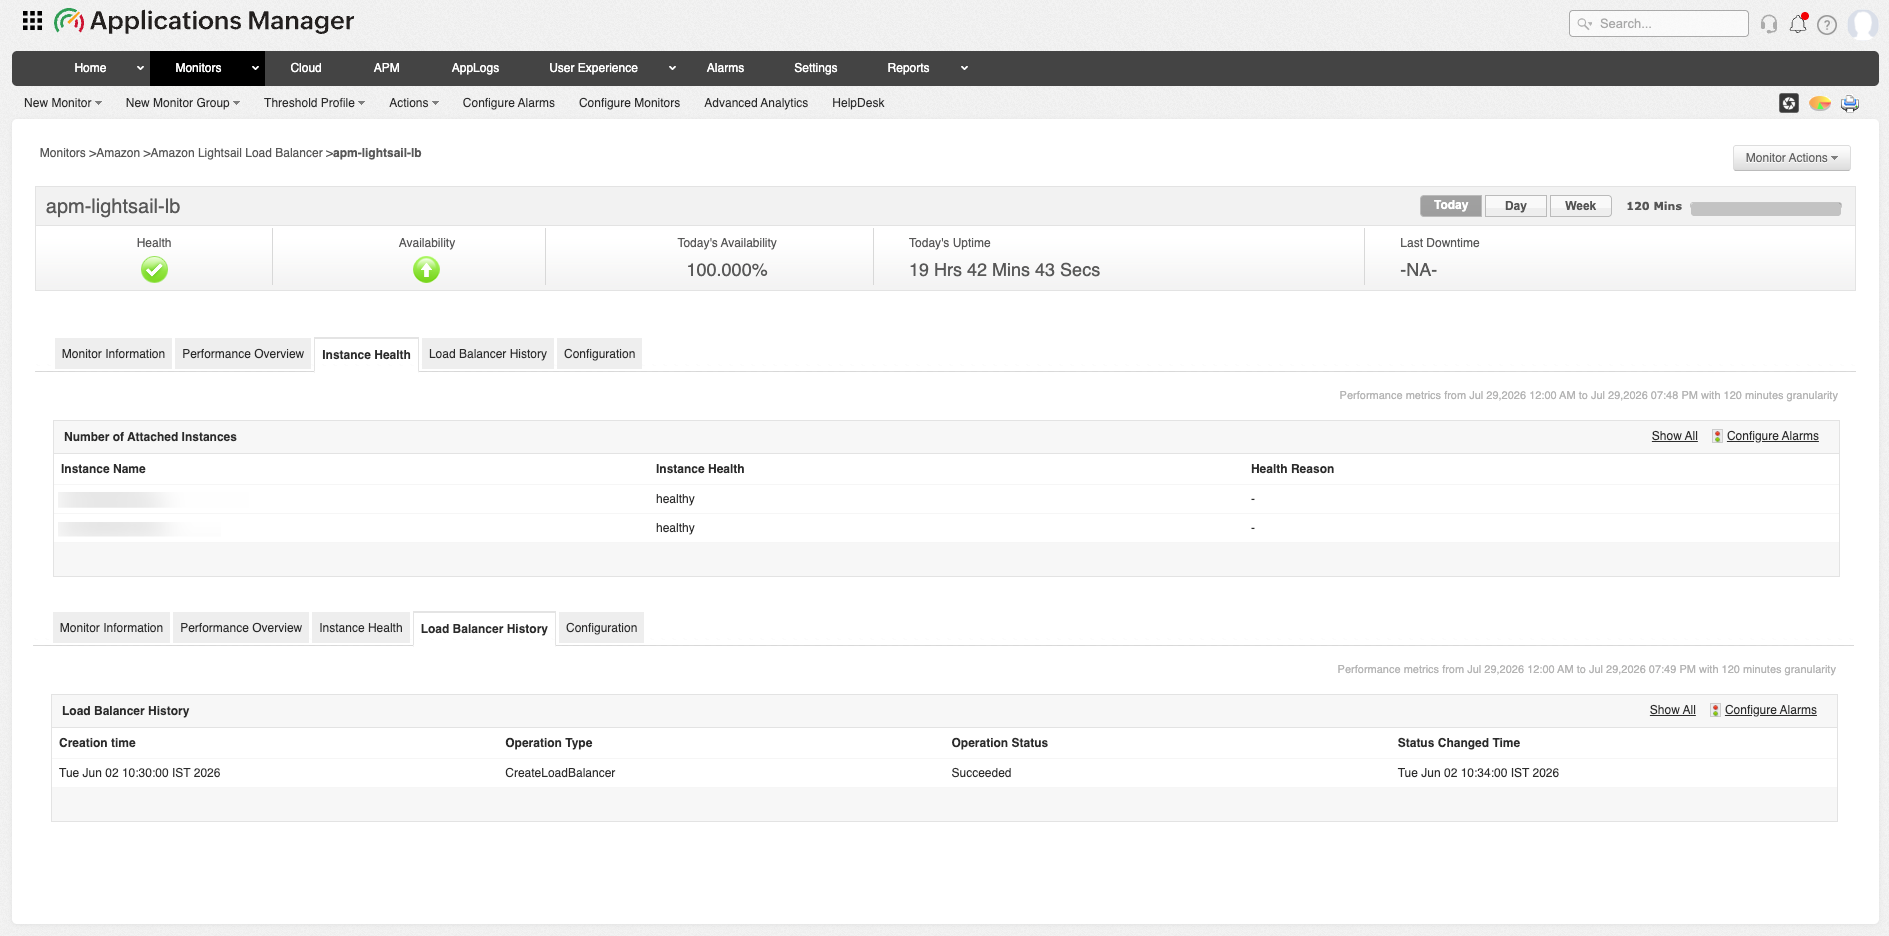This screenshot has height=936, width=1889.
Task: Go to the Cloud menu
Action: coord(306,68)
